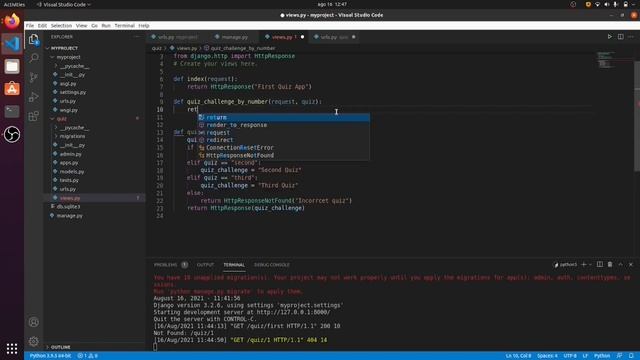Open the Run menu
This screenshot has height=360, width=640.
coord(106,25)
